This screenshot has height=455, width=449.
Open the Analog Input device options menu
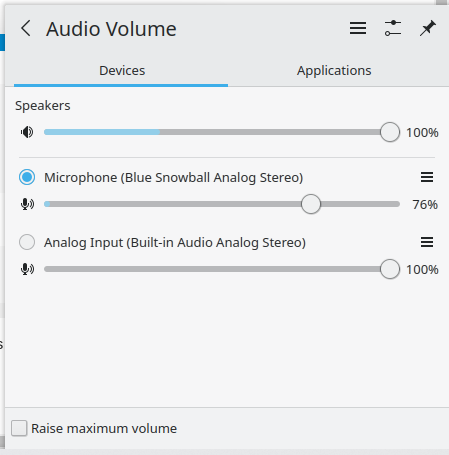click(427, 242)
